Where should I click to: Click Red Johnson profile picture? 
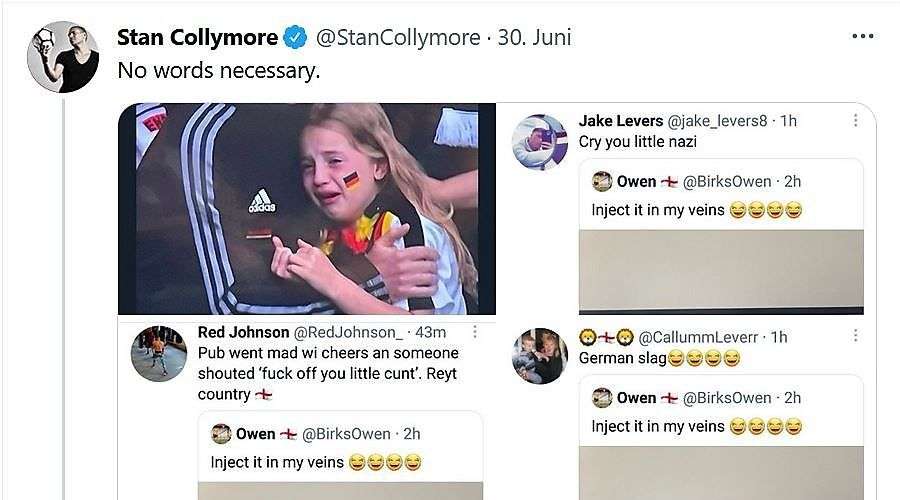point(159,354)
